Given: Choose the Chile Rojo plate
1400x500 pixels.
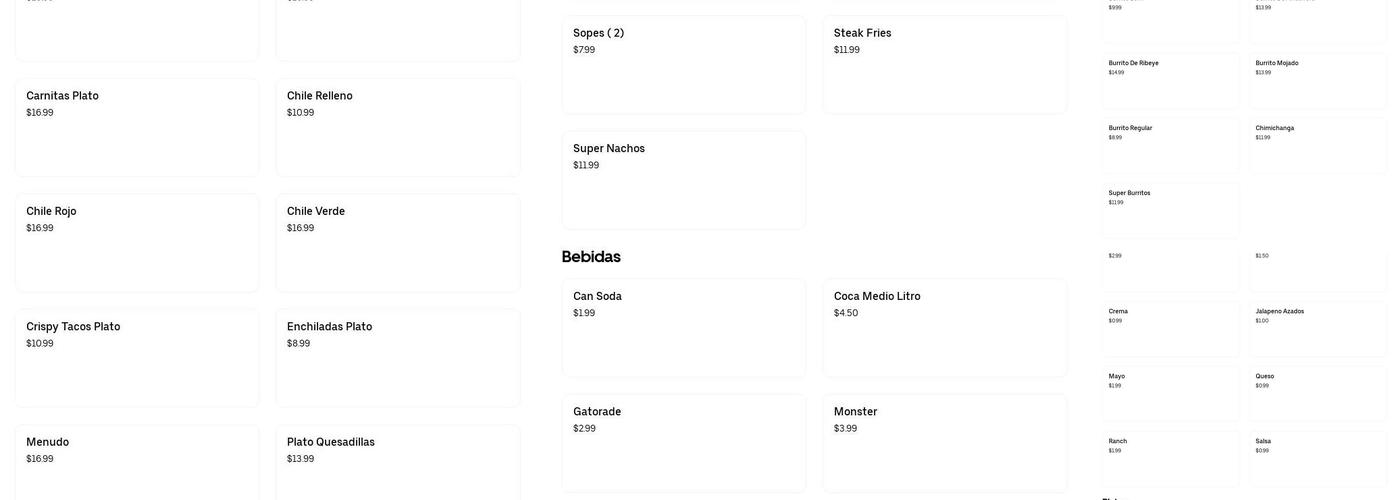Looking at the screenshot, I should 137,243.
